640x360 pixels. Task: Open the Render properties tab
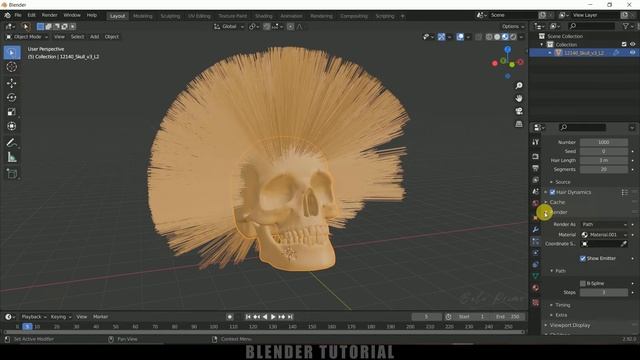pyautogui.click(x=536, y=157)
